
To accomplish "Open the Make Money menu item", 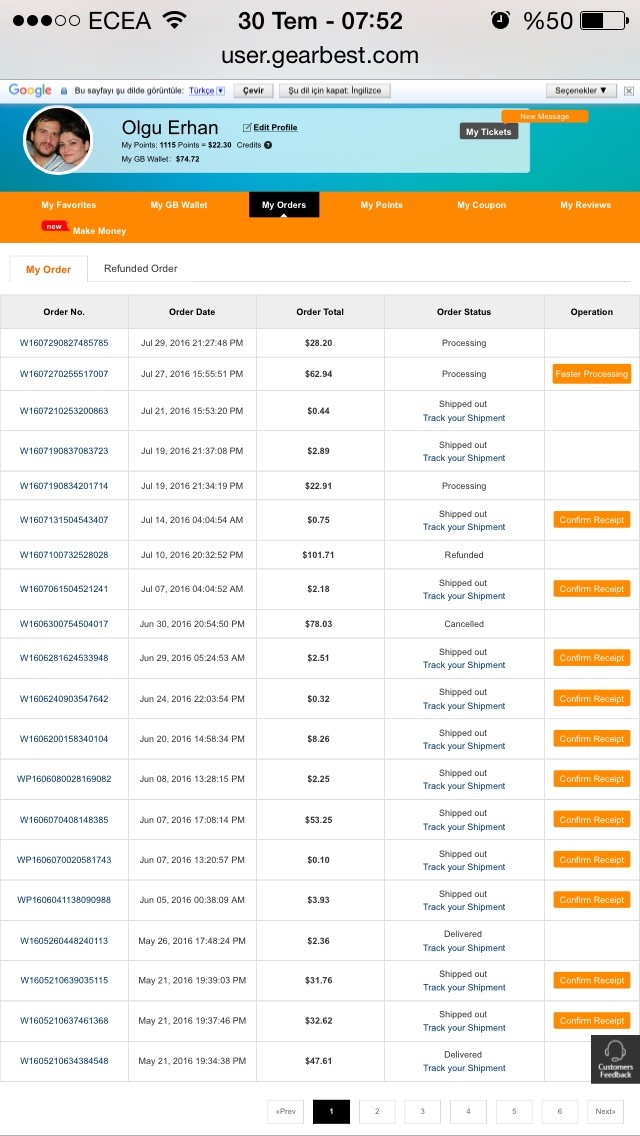I will tap(99, 231).
